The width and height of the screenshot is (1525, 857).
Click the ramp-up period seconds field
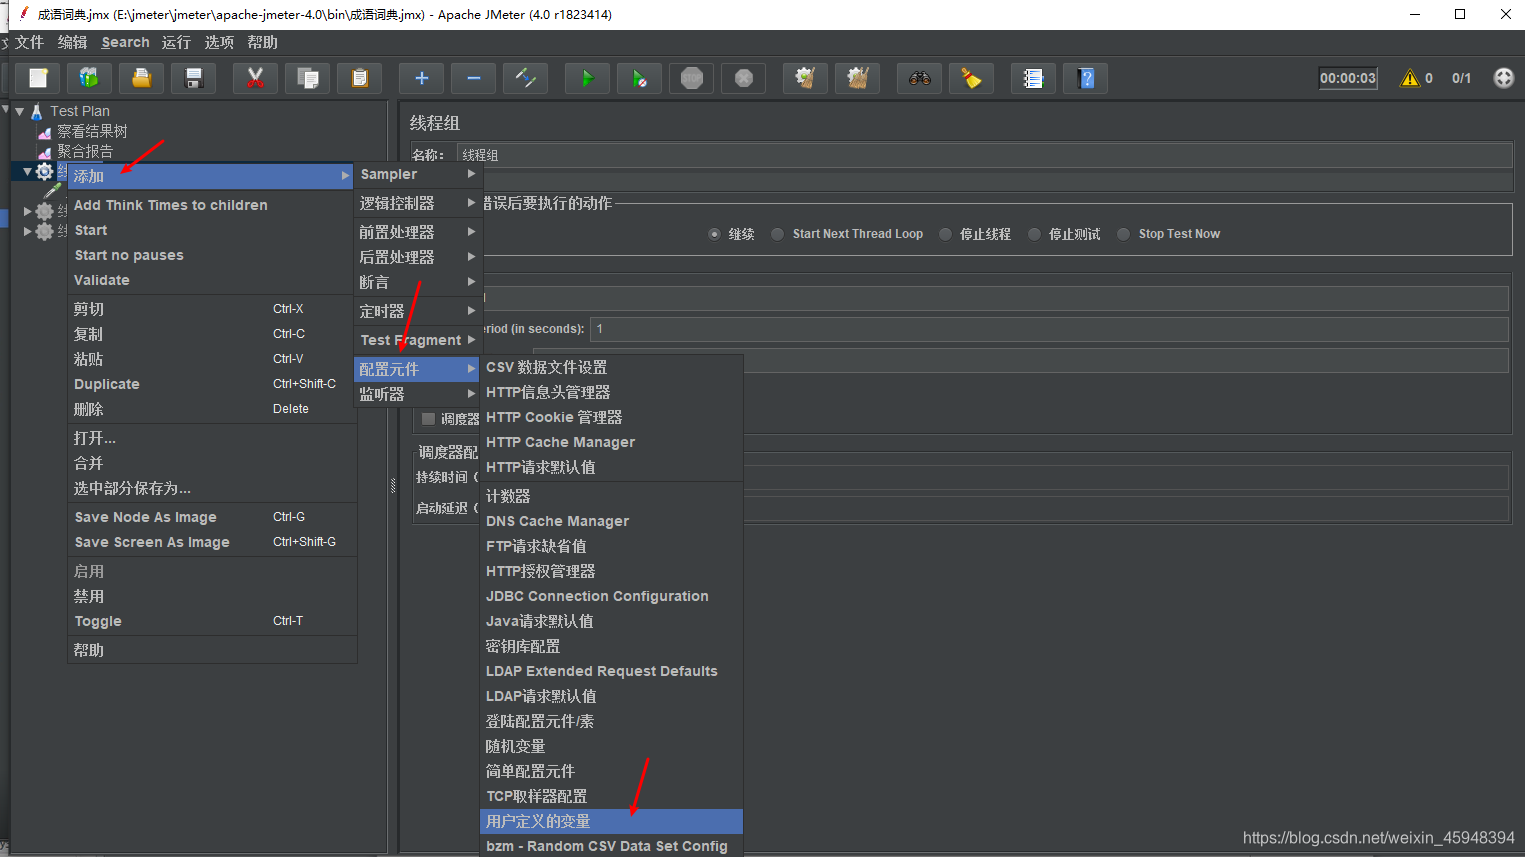[x=1049, y=329]
